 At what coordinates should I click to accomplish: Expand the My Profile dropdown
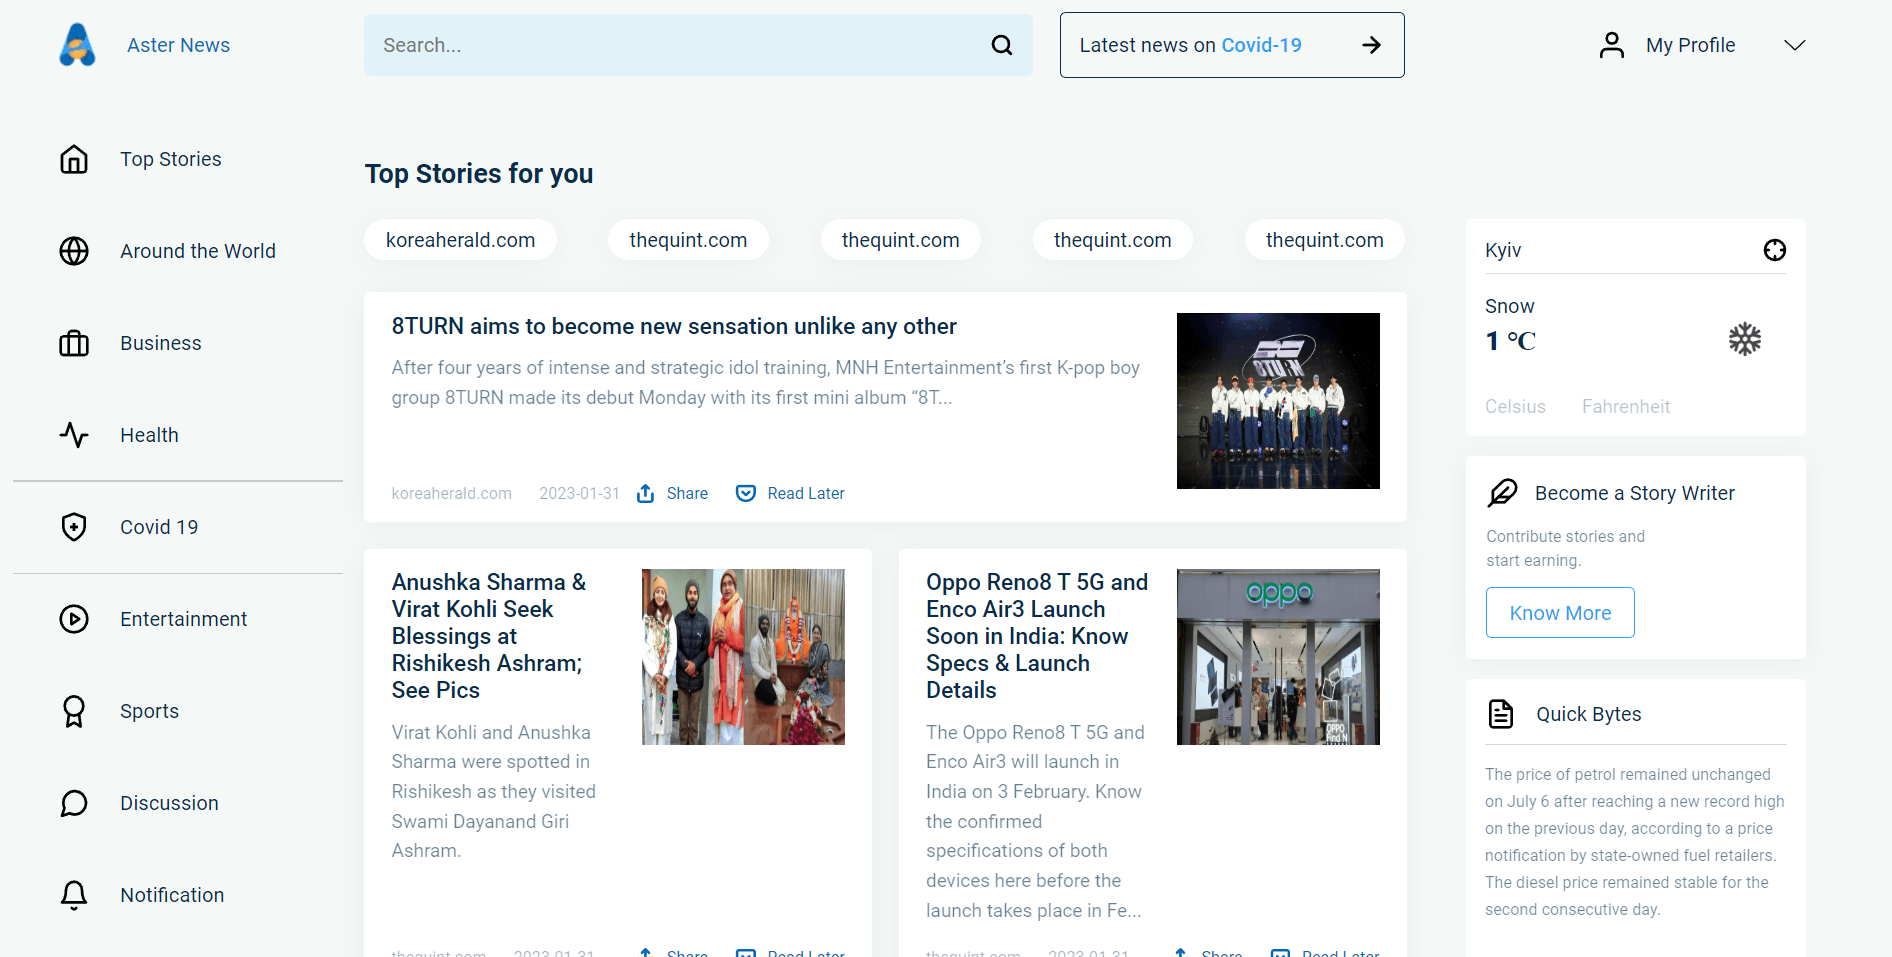(x=1795, y=45)
